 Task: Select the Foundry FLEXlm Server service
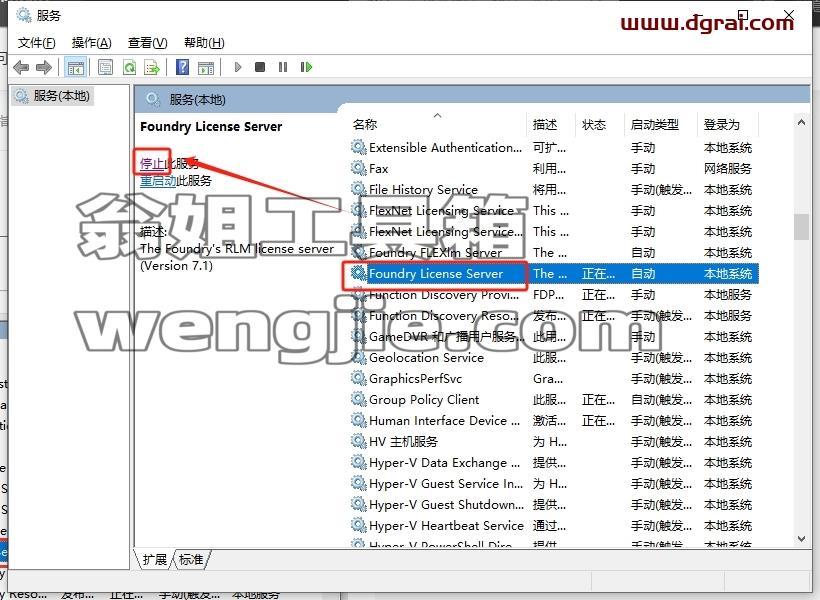coord(553,252)
